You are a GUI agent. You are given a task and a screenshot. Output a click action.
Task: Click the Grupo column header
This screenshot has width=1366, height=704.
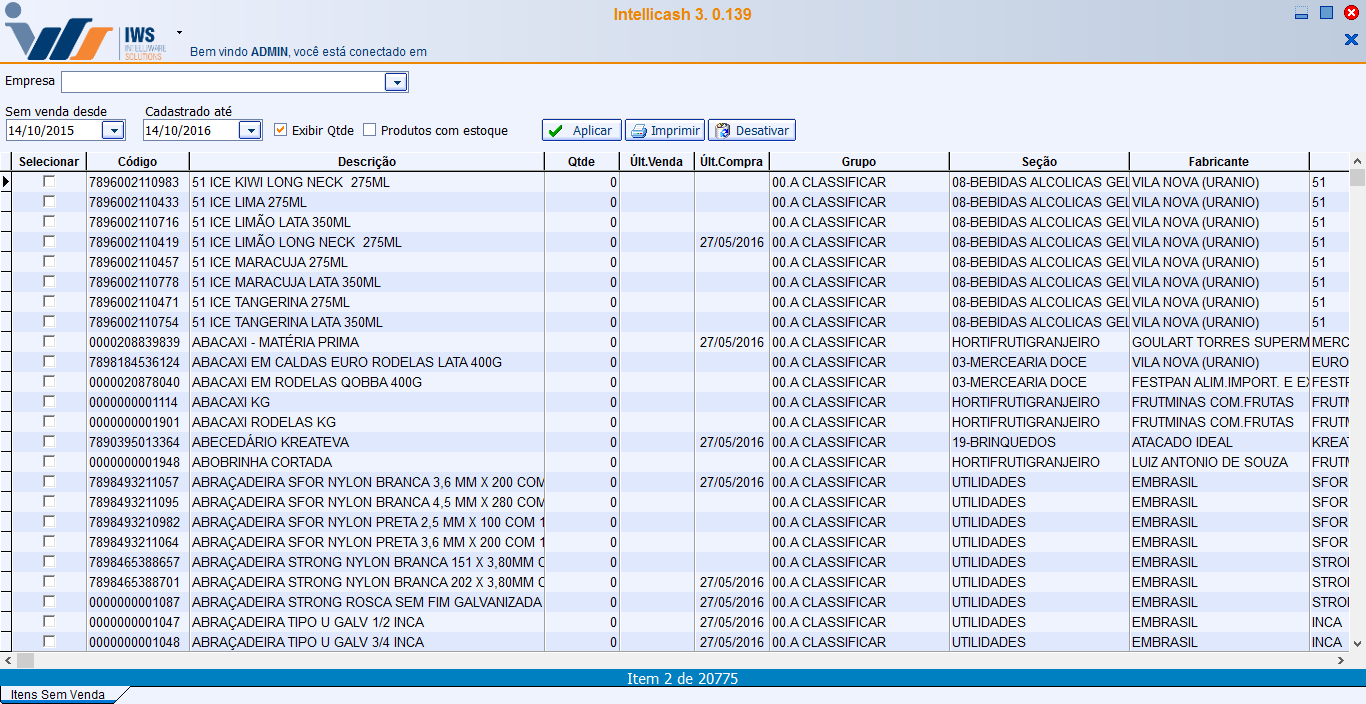pyautogui.click(x=859, y=162)
